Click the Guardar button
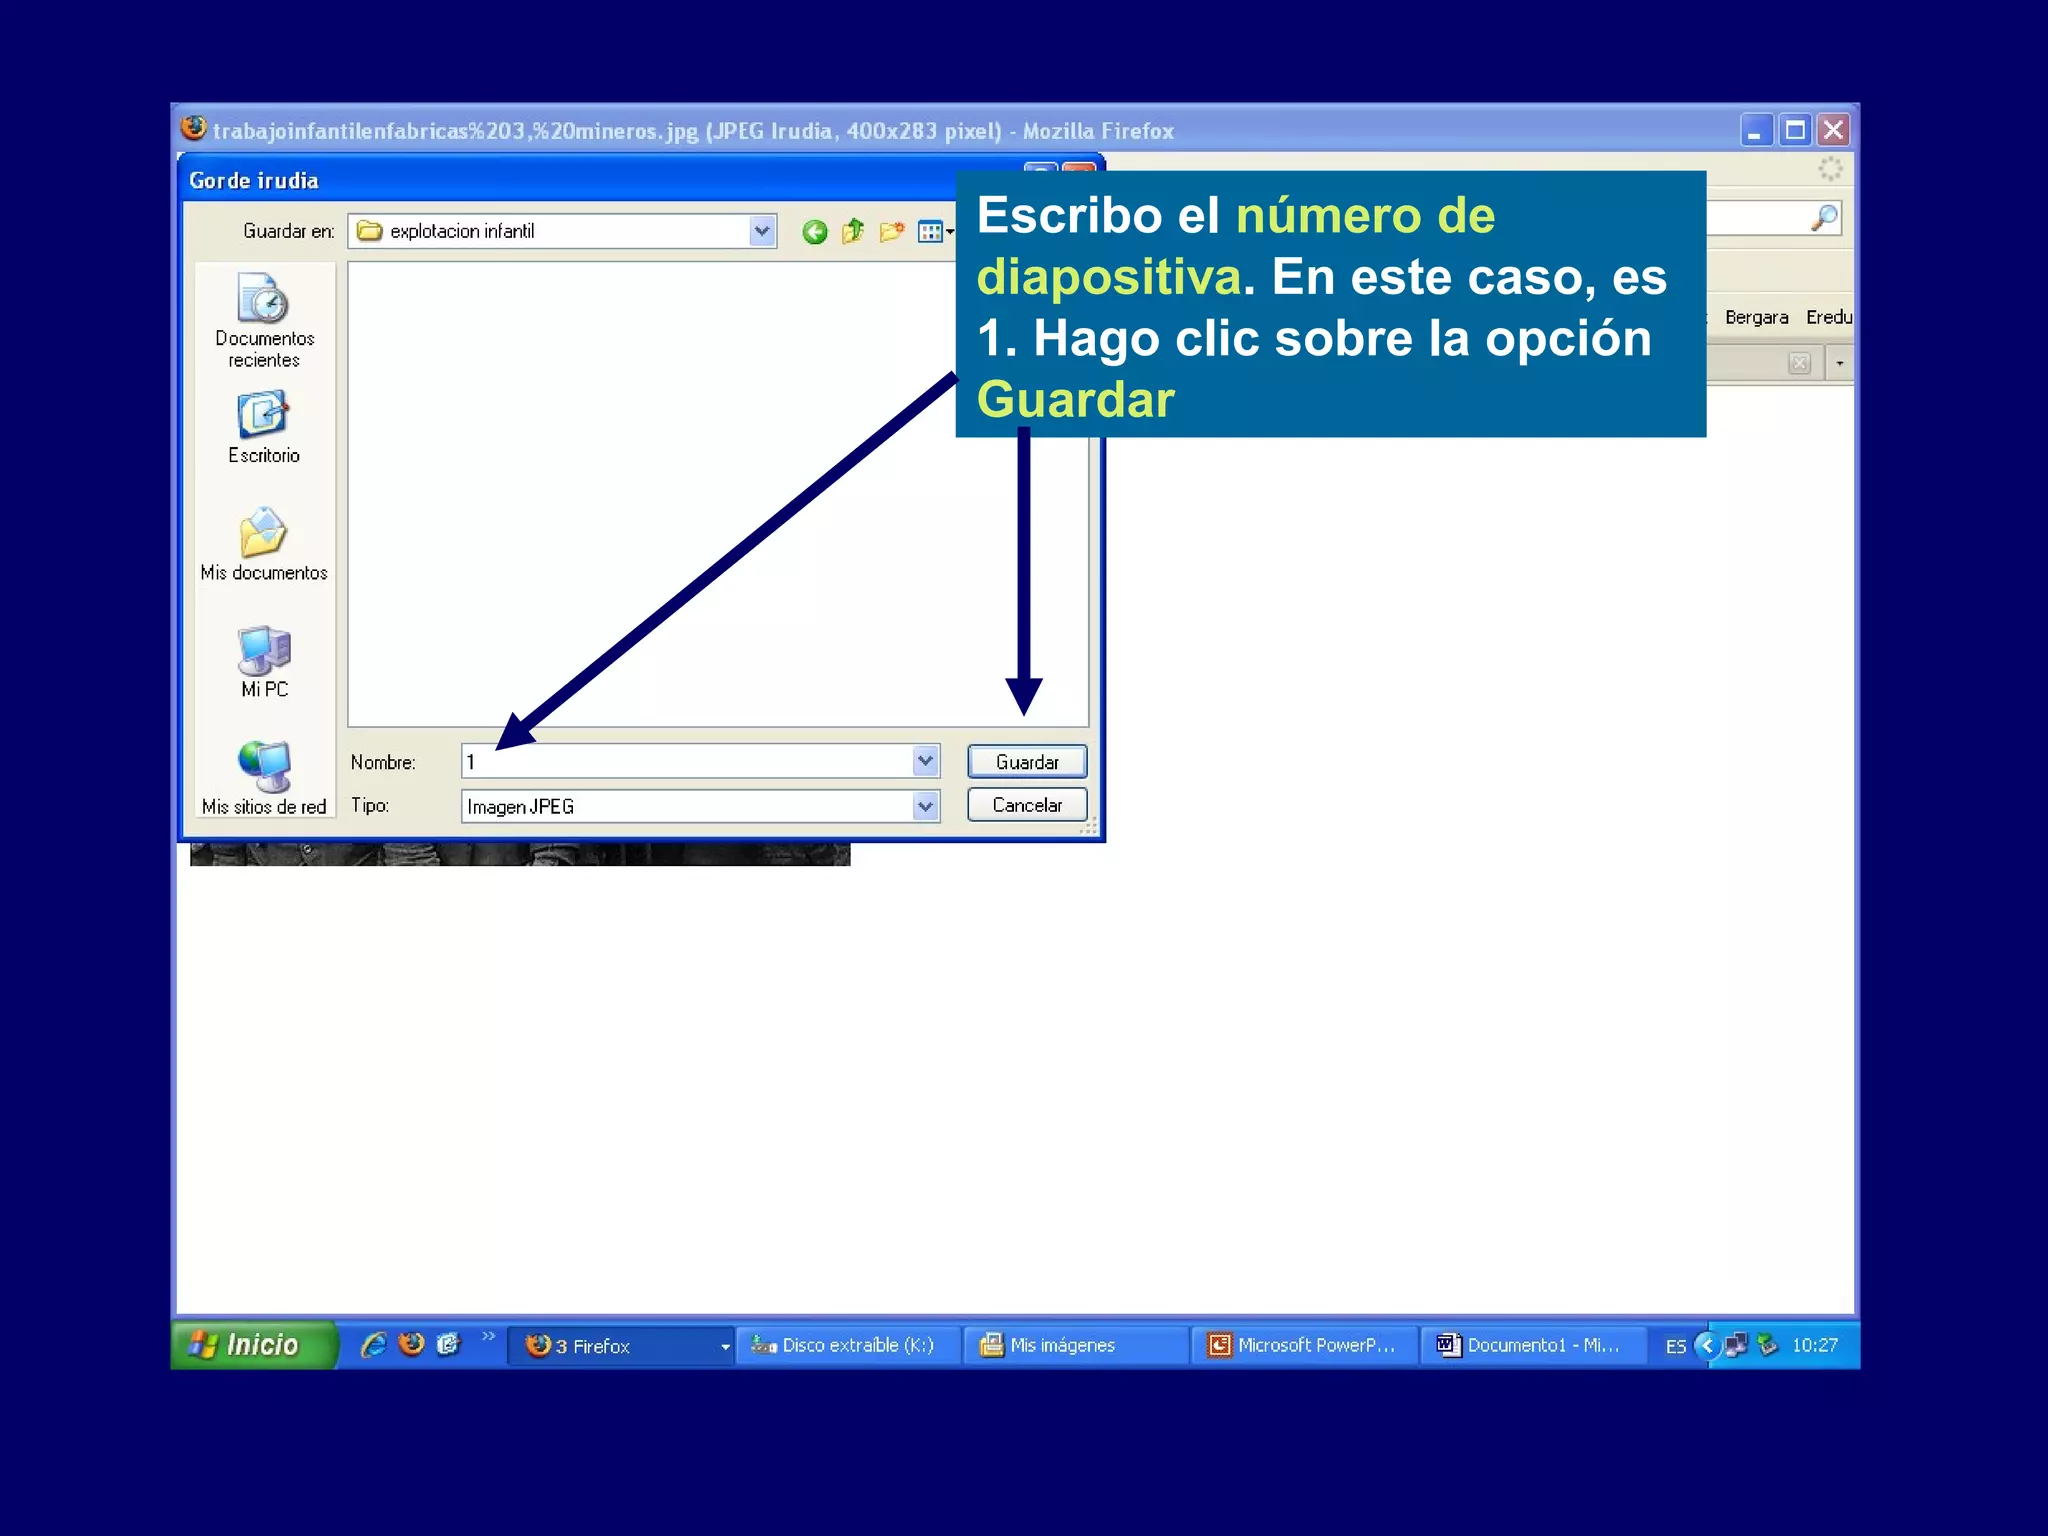 [1027, 762]
